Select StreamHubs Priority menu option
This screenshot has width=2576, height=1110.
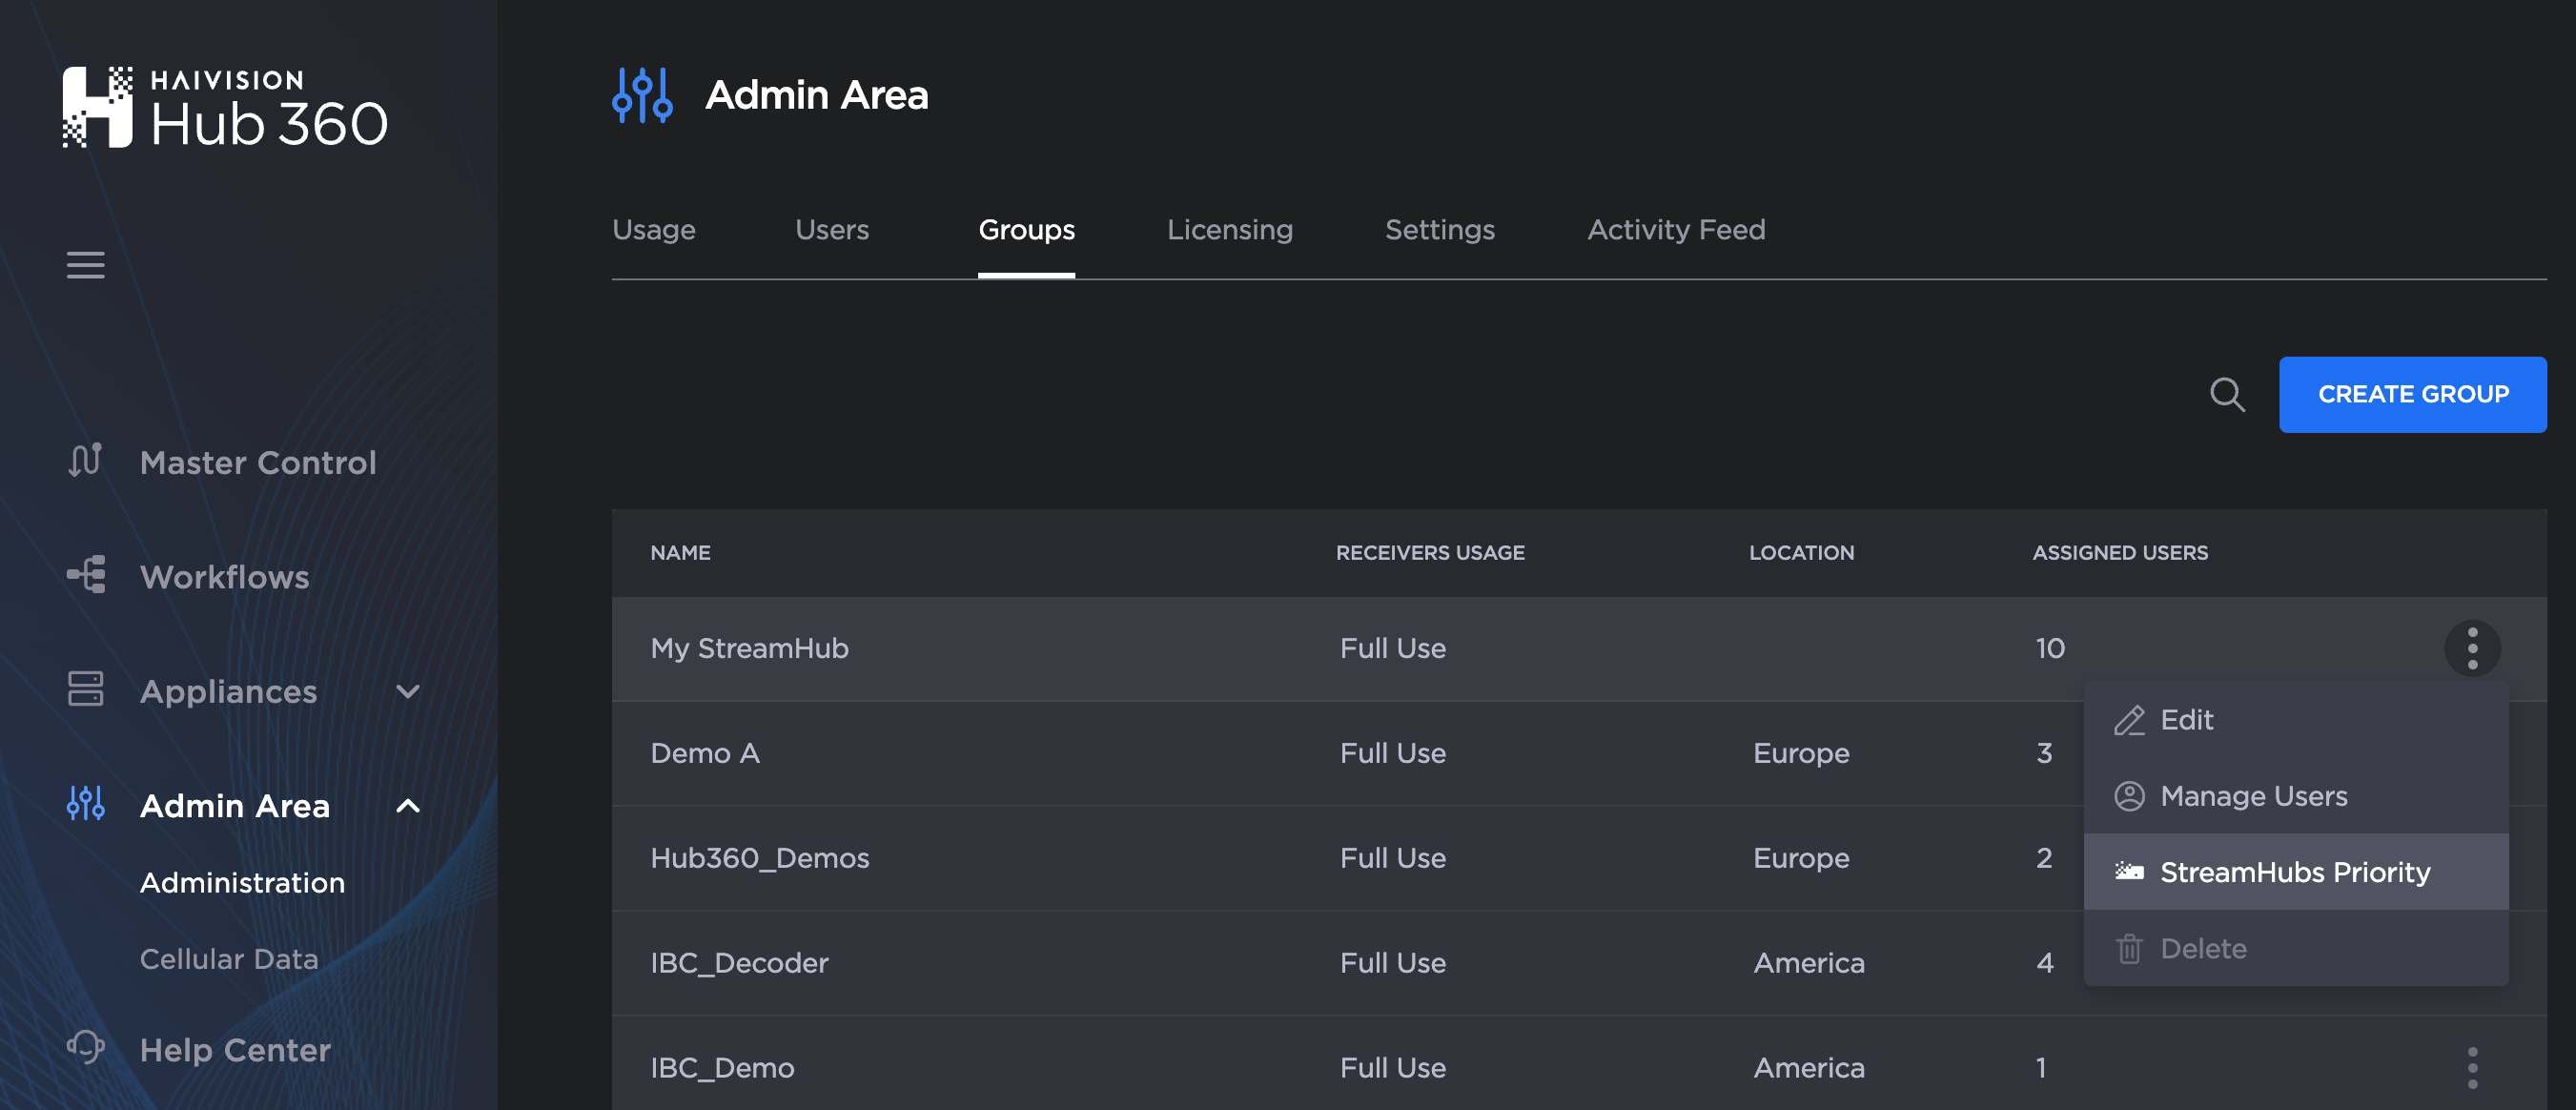point(2294,872)
